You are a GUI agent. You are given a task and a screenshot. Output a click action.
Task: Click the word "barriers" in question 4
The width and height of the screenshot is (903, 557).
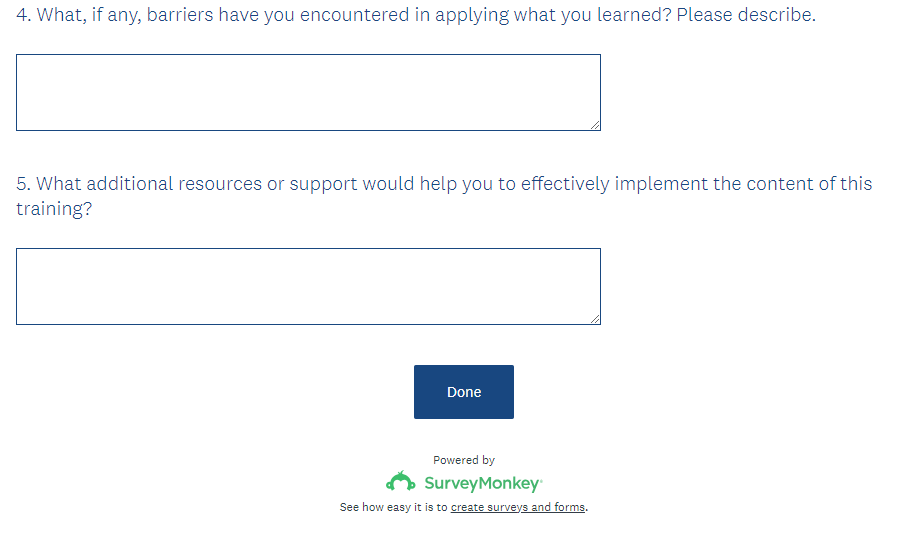tap(182, 16)
